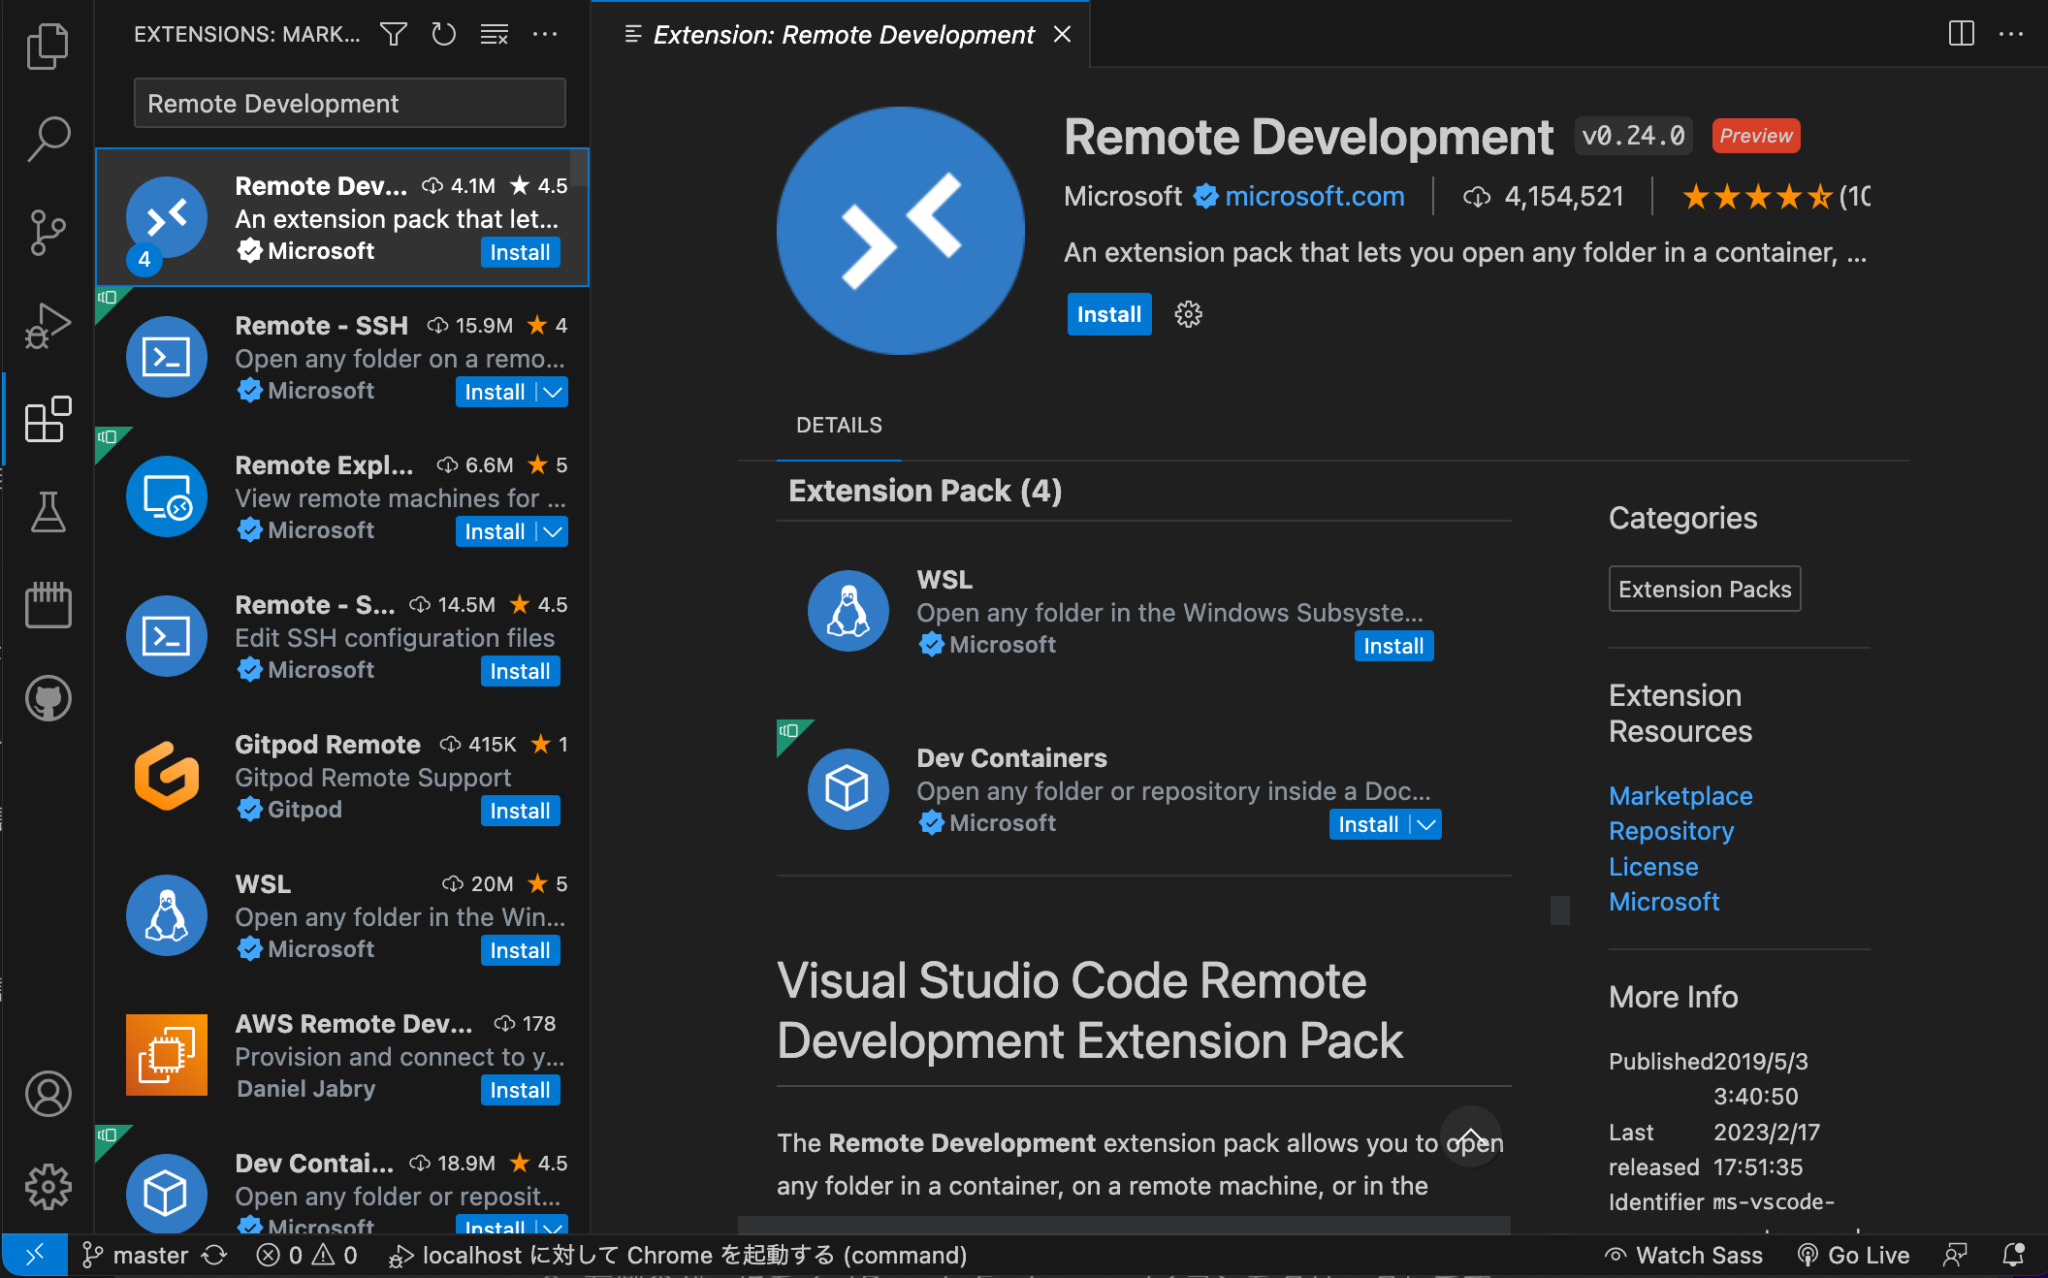Switch to the DETAILS tab
The width and height of the screenshot is (2048, 1278).
838,424
